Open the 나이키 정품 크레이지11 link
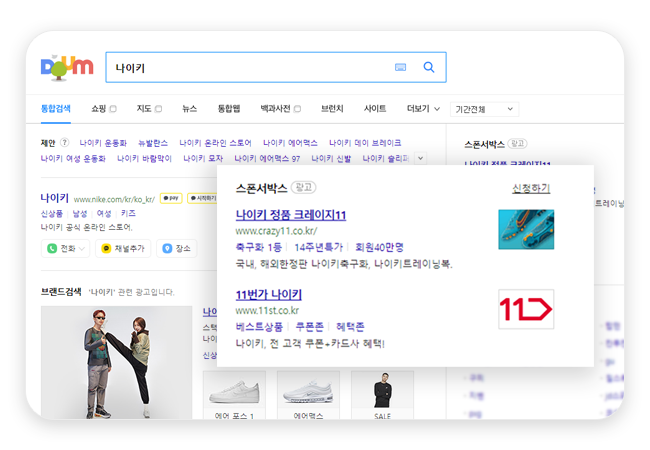 (291, 215)
